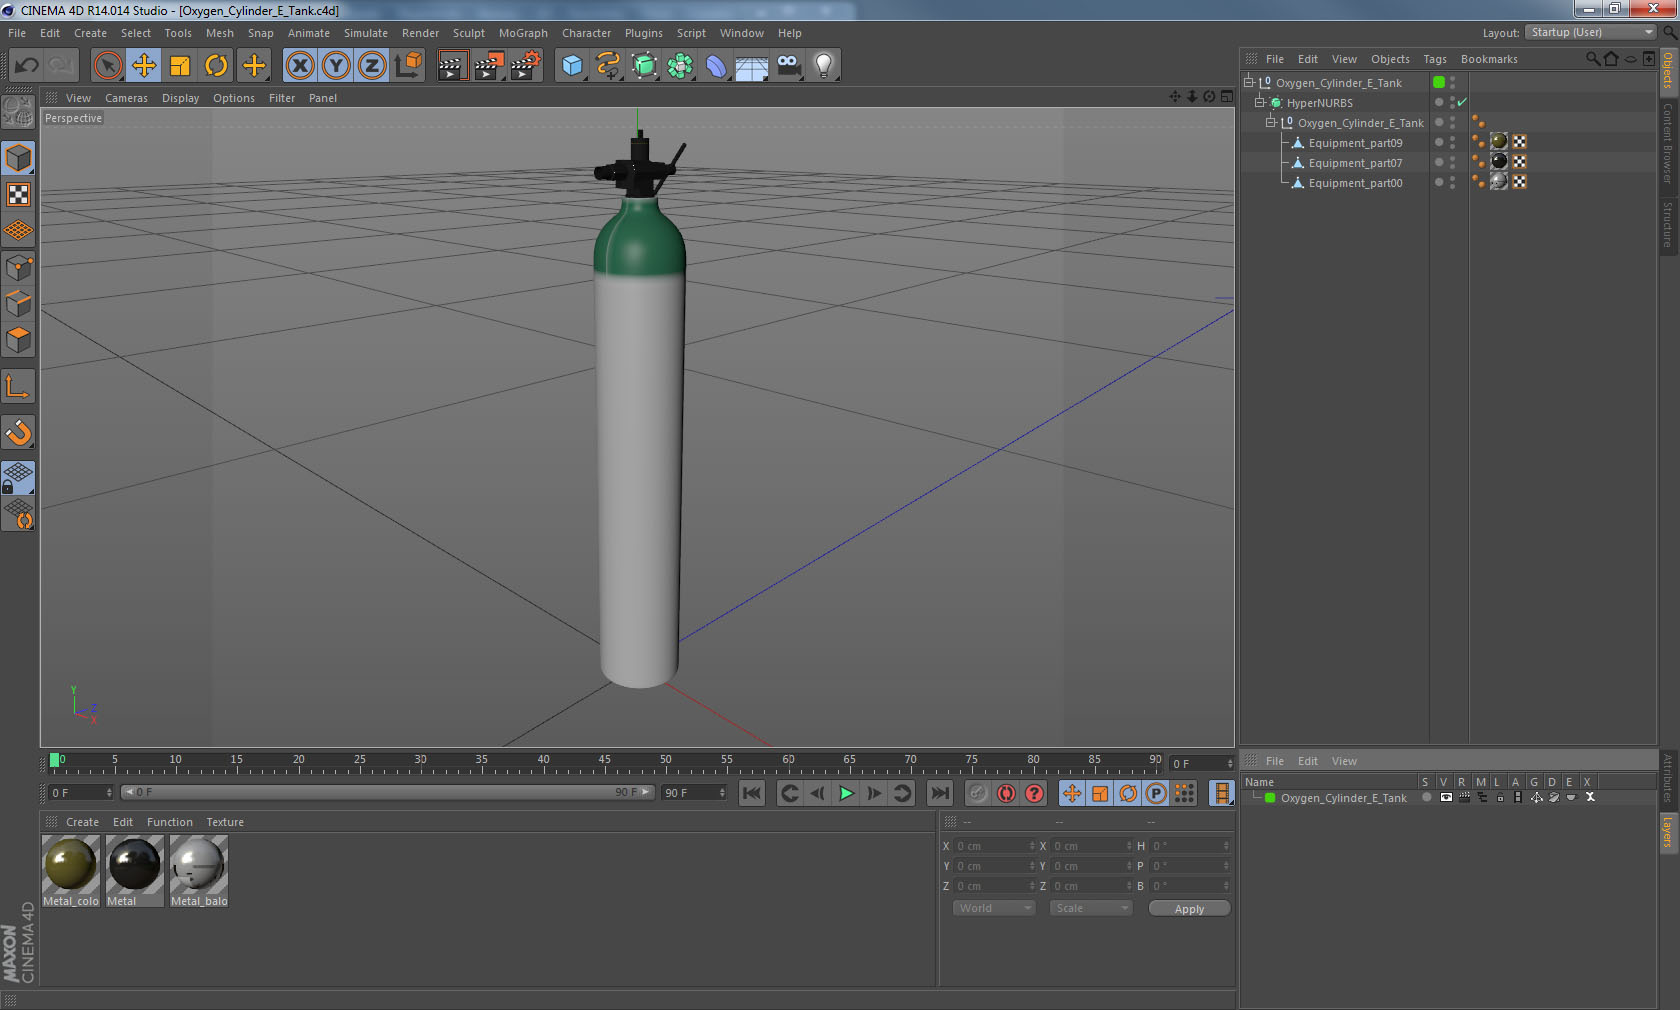Open Object Manager Tags menu

tap(1435, 59)
